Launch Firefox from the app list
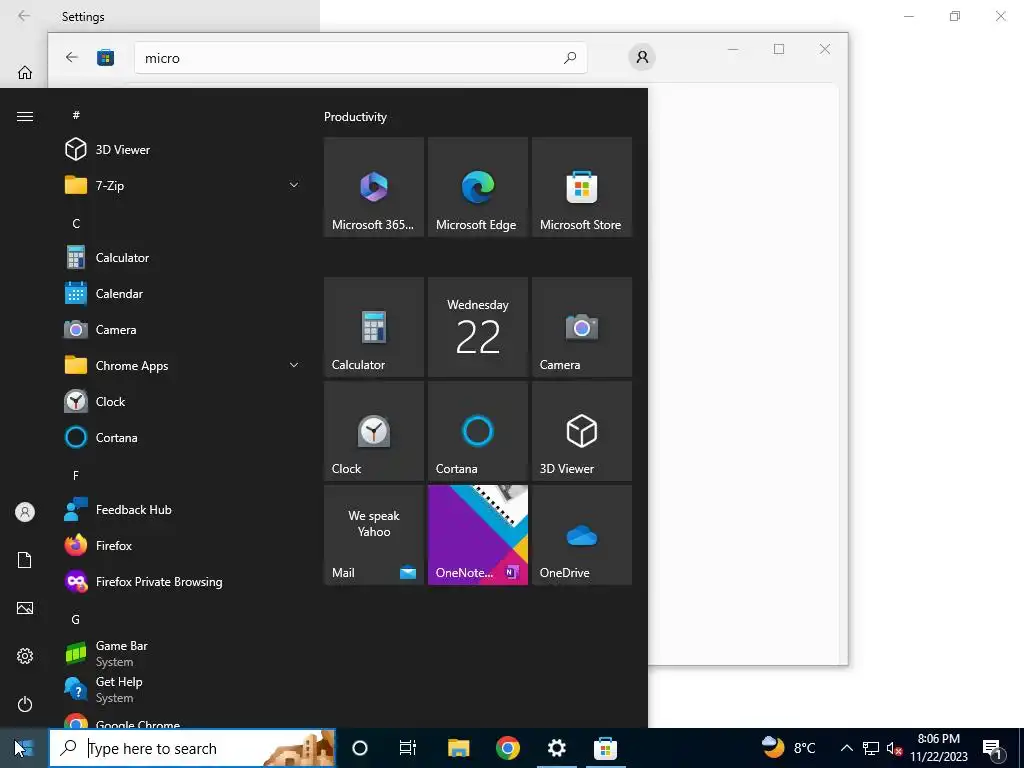 coord(182,545)
